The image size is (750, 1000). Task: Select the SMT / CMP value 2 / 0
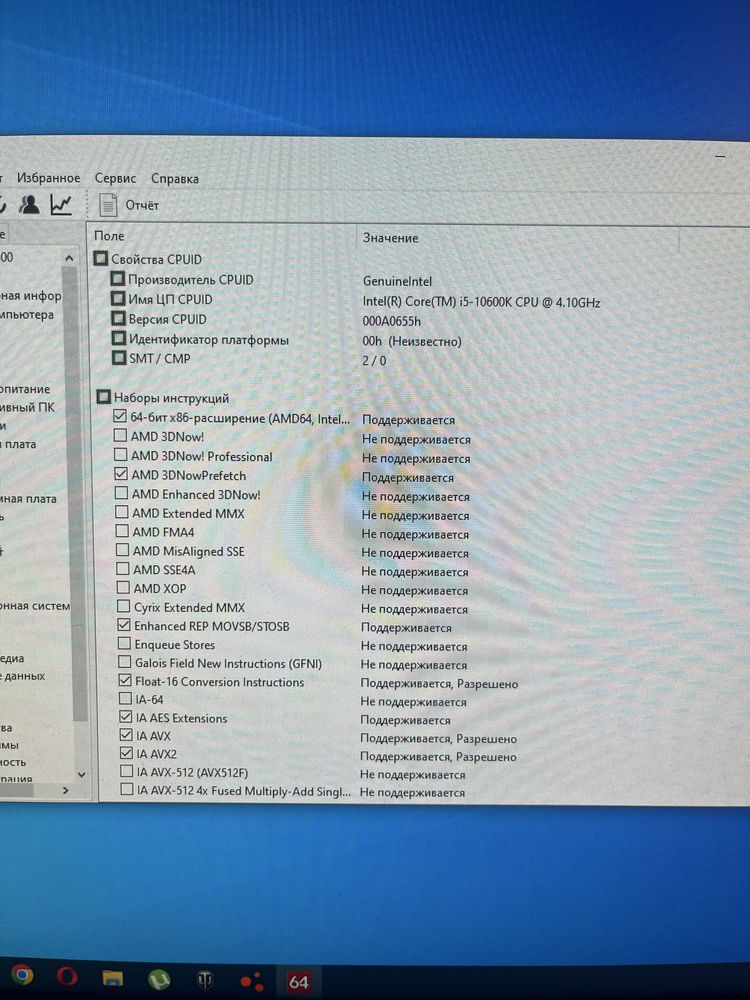tap(374, 360)
